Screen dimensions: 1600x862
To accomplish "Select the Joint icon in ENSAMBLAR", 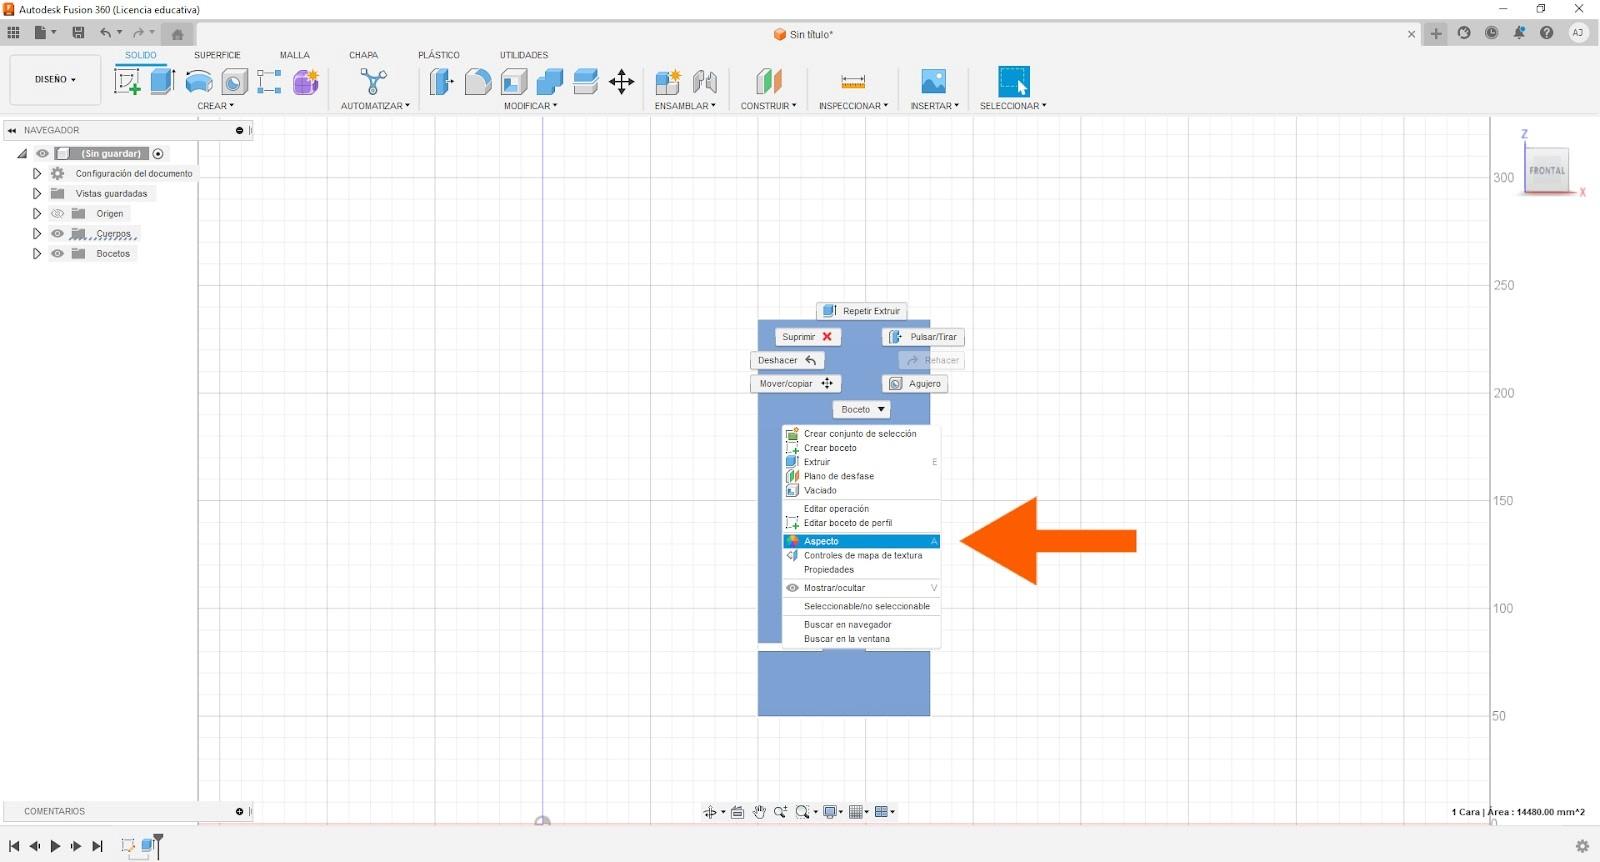I will [x=705, y=82].
